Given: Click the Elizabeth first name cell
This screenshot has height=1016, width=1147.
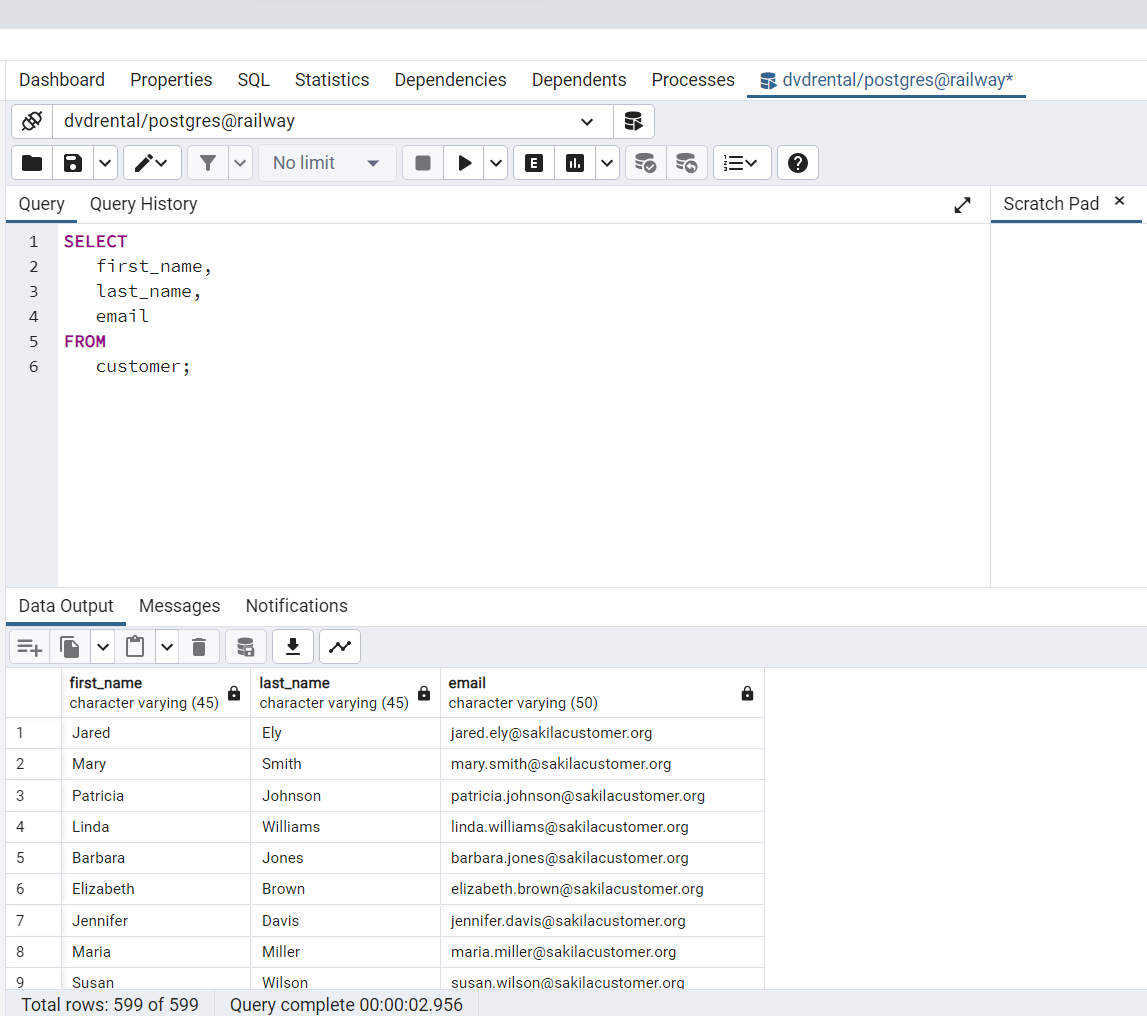Looking at the screenshot, I should click(x=156, y=889).
